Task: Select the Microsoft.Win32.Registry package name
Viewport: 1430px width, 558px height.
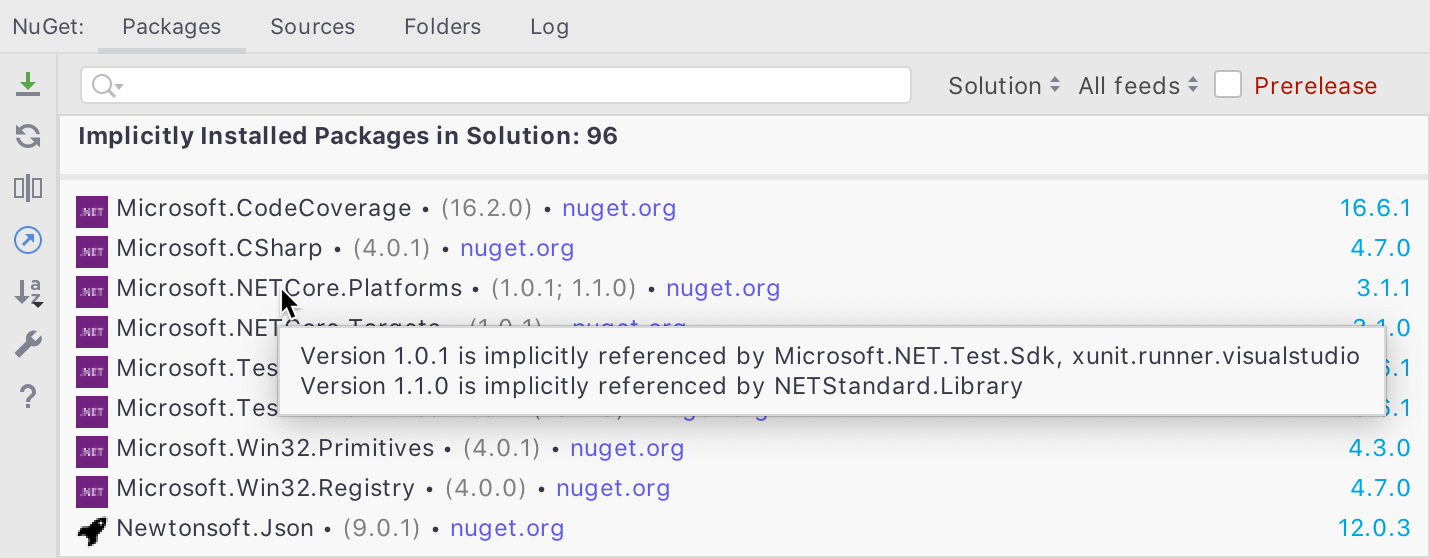Action: click(x=265, y=489)
